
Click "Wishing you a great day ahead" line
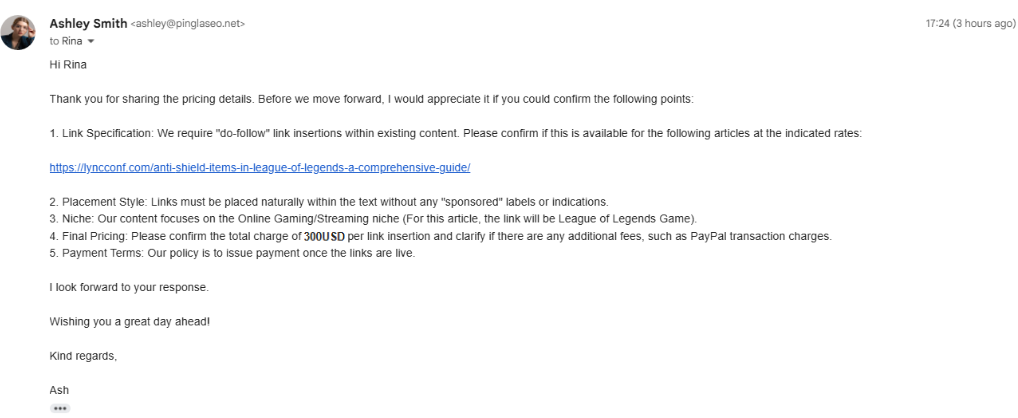click(130, 321)
